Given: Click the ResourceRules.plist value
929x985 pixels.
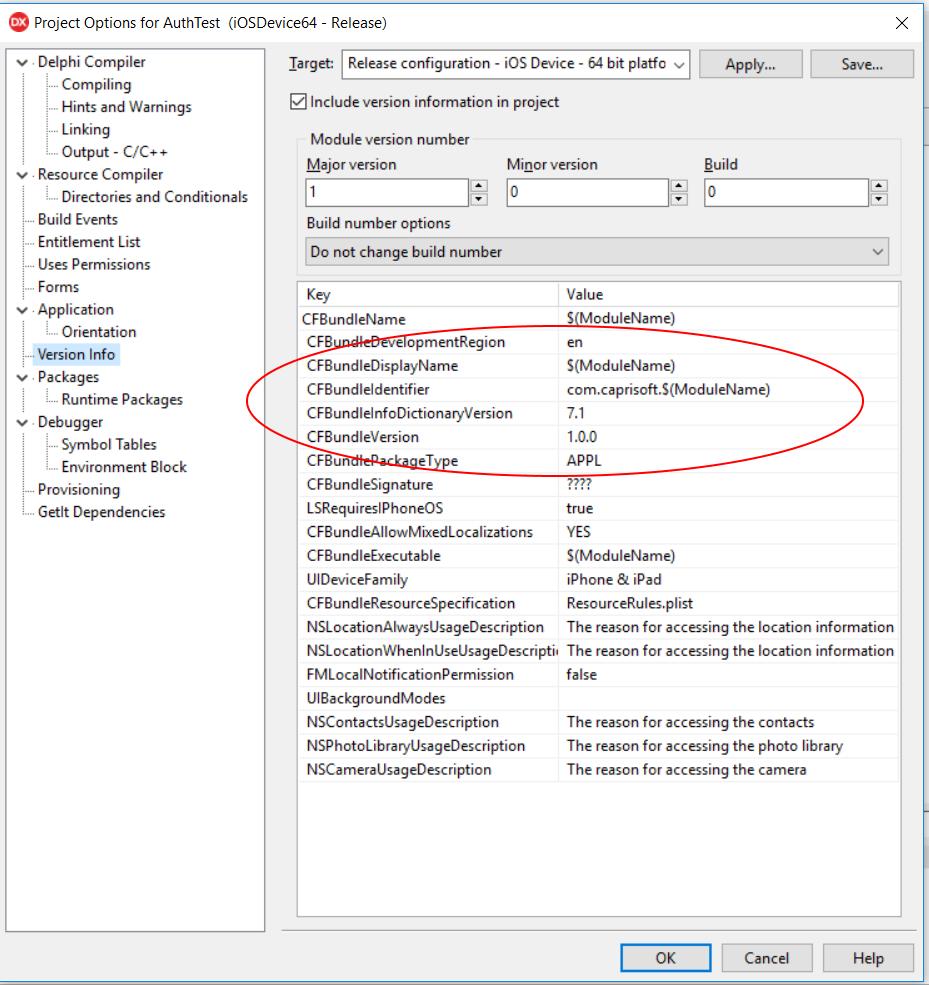Looking at the screenshot, I should click(629, 604).
